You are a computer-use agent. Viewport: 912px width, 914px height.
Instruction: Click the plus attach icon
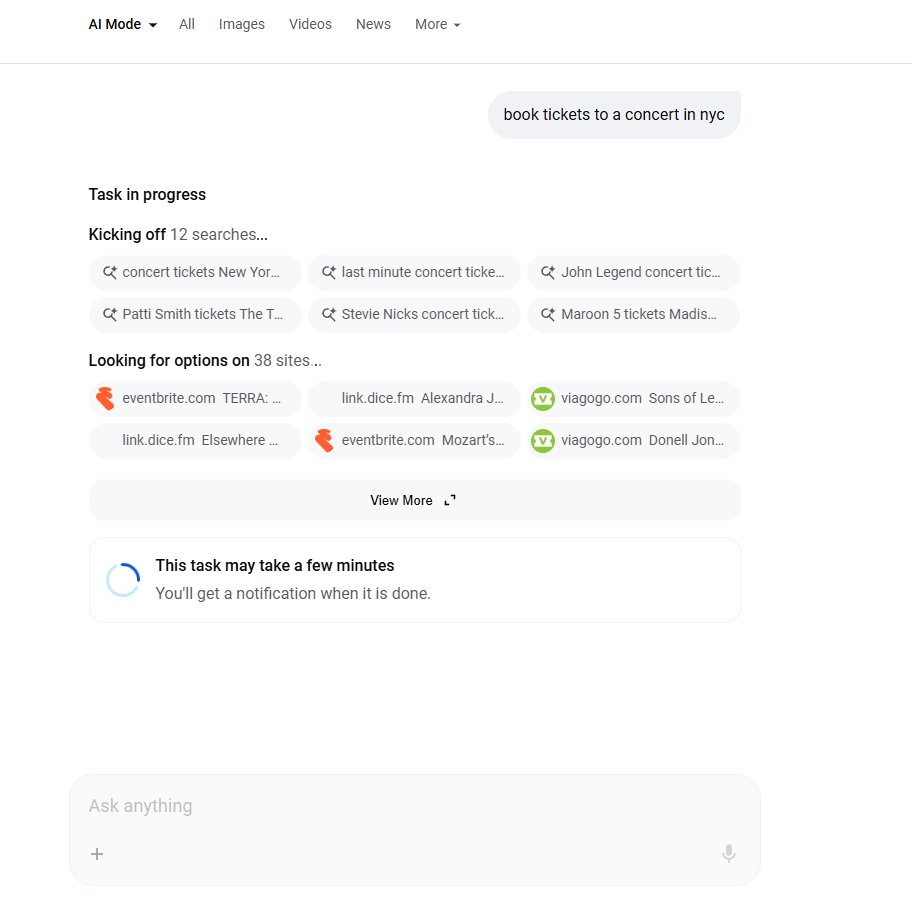pyautogui.click(x=97, y=854)
